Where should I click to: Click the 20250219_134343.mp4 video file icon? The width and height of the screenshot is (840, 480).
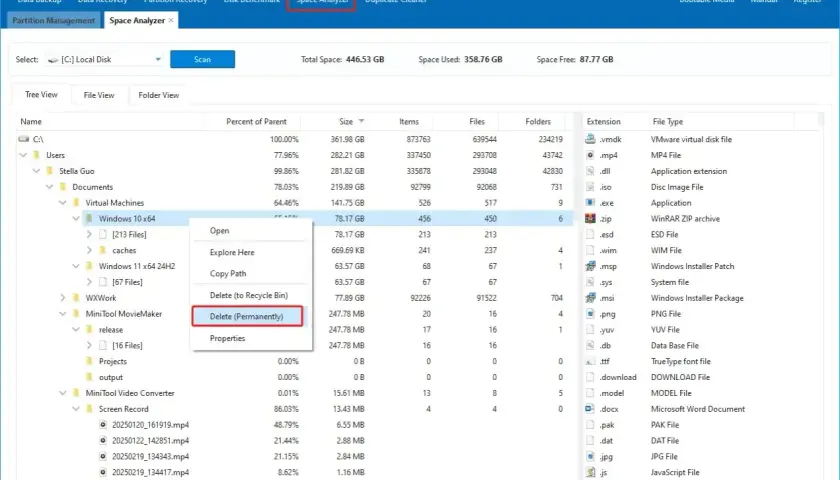point(103,456)
